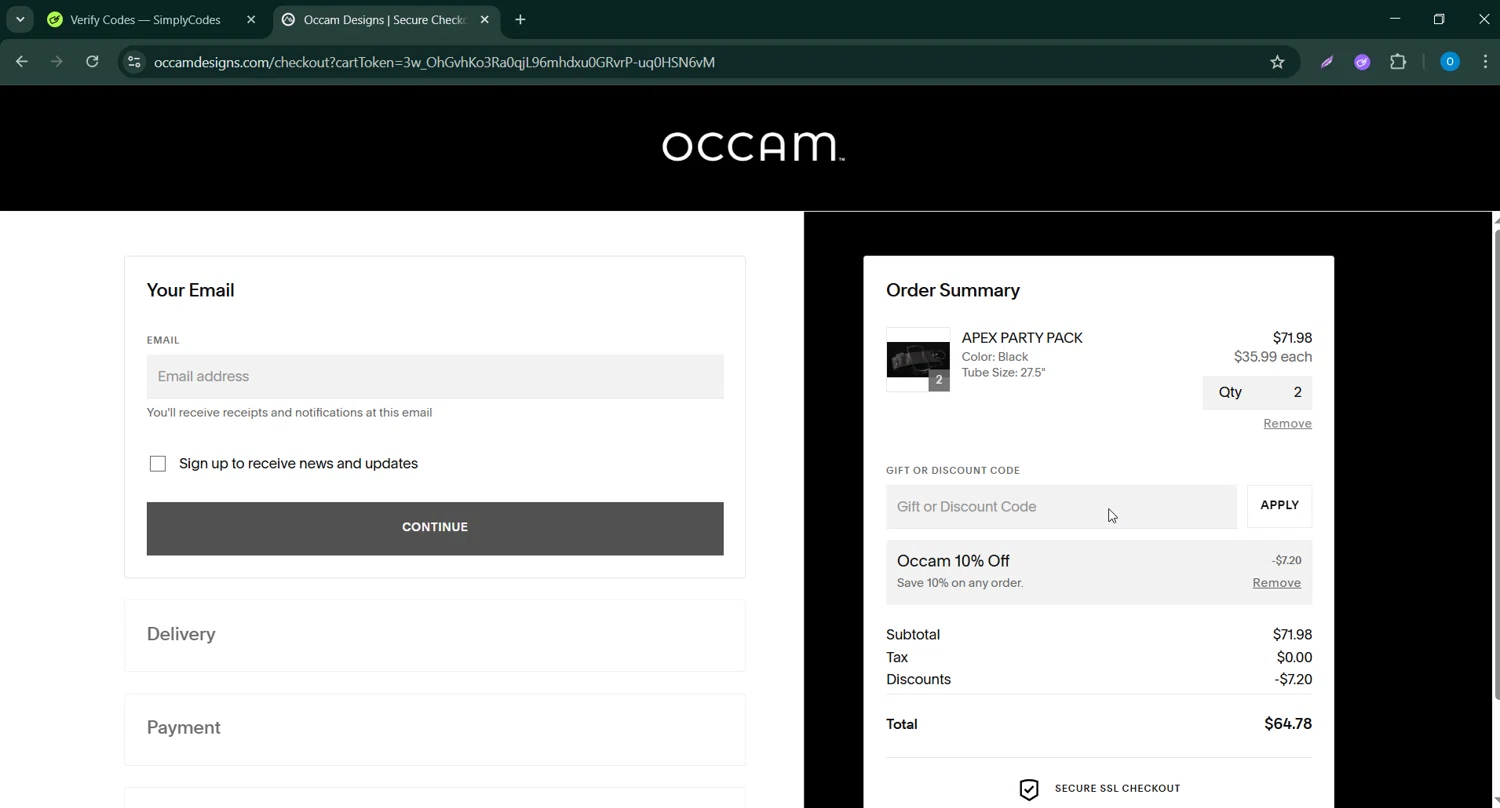Open the purple feather extension icon

click(1327, 62)
